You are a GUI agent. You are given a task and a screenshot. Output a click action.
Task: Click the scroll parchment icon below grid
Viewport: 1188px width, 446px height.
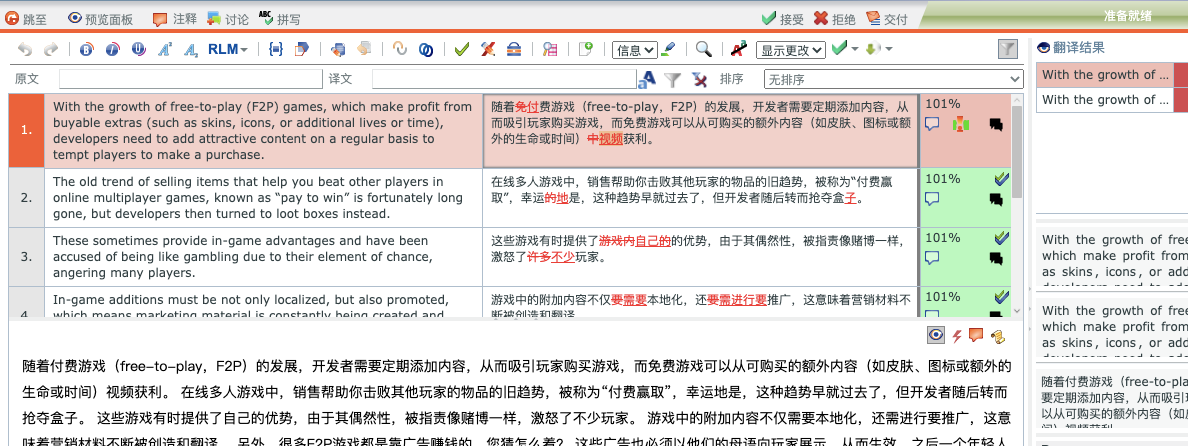(x=997, y=335)
